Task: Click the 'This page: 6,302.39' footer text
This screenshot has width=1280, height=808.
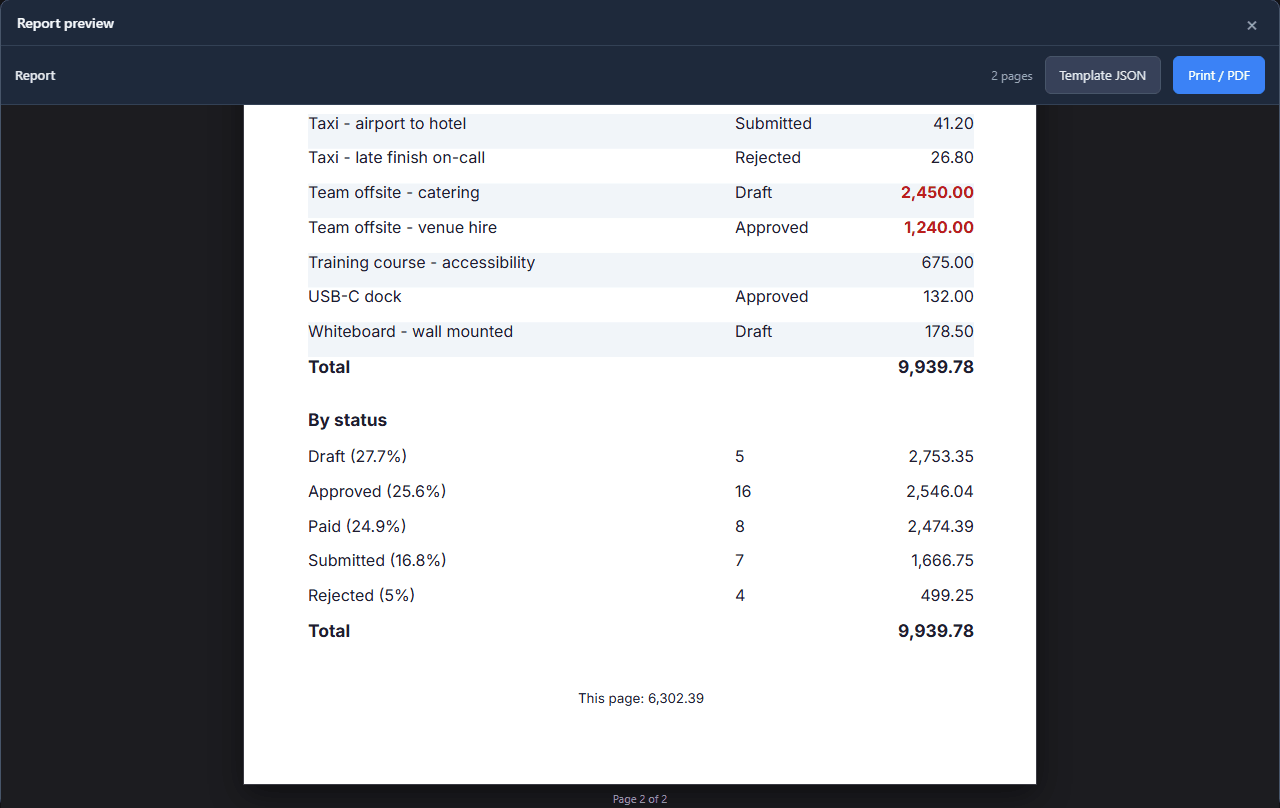Action: (x=641, y=698)
